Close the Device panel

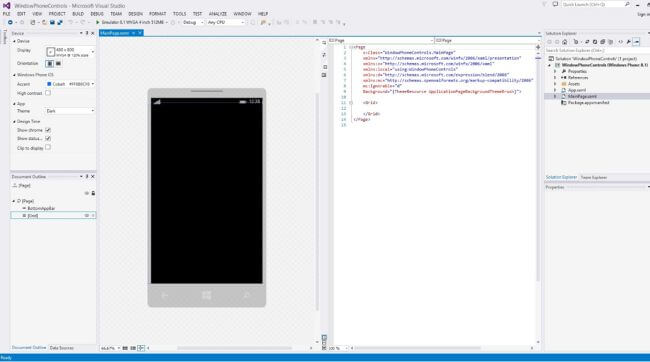(x=93, y=33)
